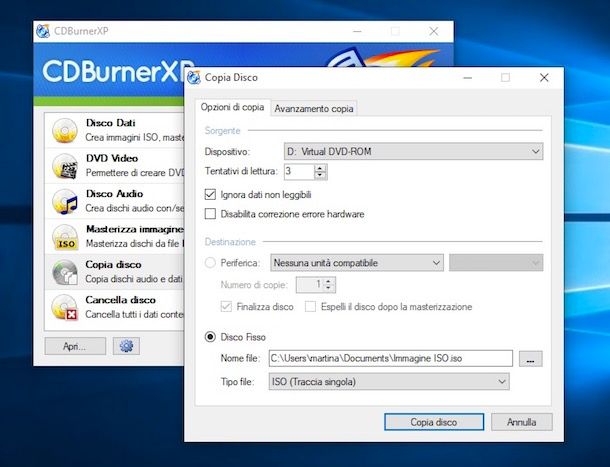The height and width of the screenshot is (467, 610).
Task: Select the DVD Video entry text
Action: (112, 158)
